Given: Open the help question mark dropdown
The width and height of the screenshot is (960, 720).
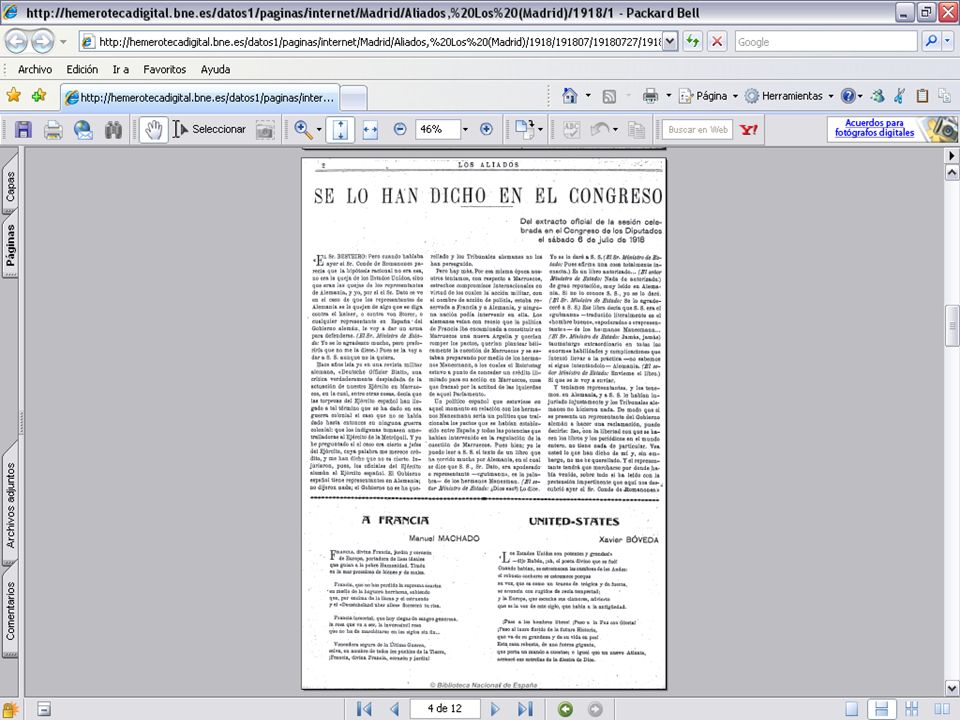Looking at the screenshot, I should point(852,96).
